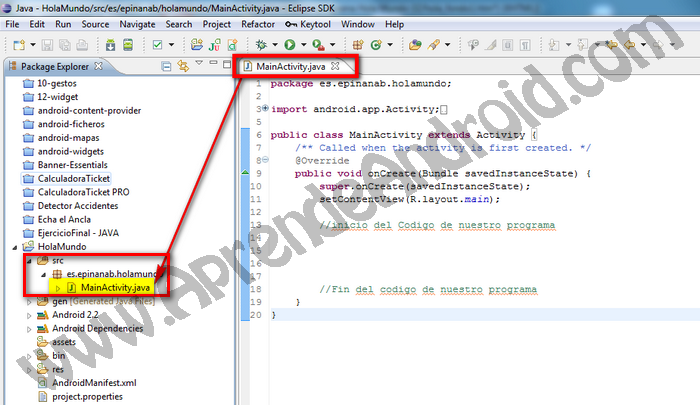Click the green Run button icon
This screenshot has width=700, height=405.
pos(290,45)
